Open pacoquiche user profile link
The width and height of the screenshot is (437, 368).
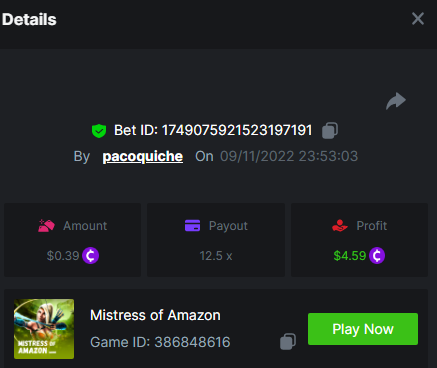click(143, 156)
